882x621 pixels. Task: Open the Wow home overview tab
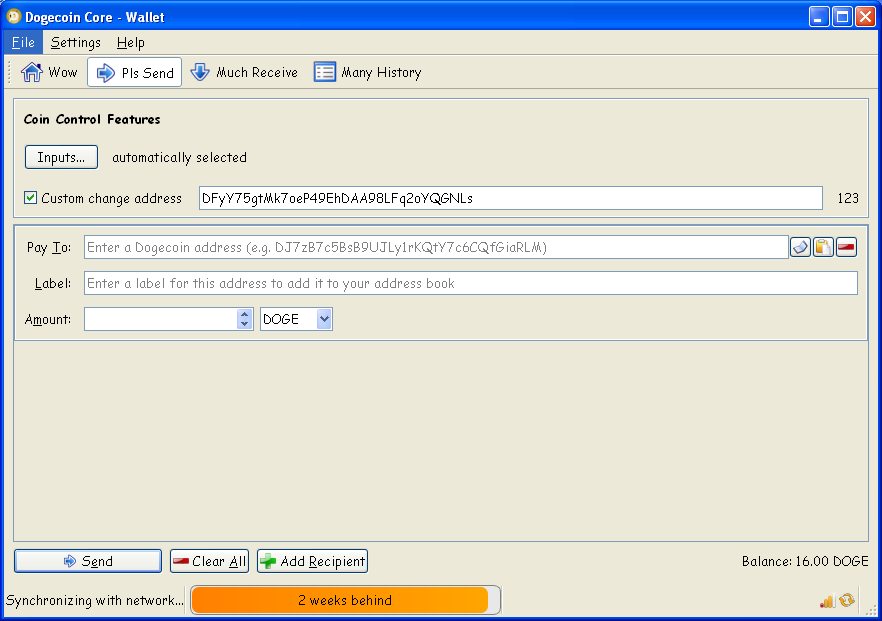click(x=49, y=72)
